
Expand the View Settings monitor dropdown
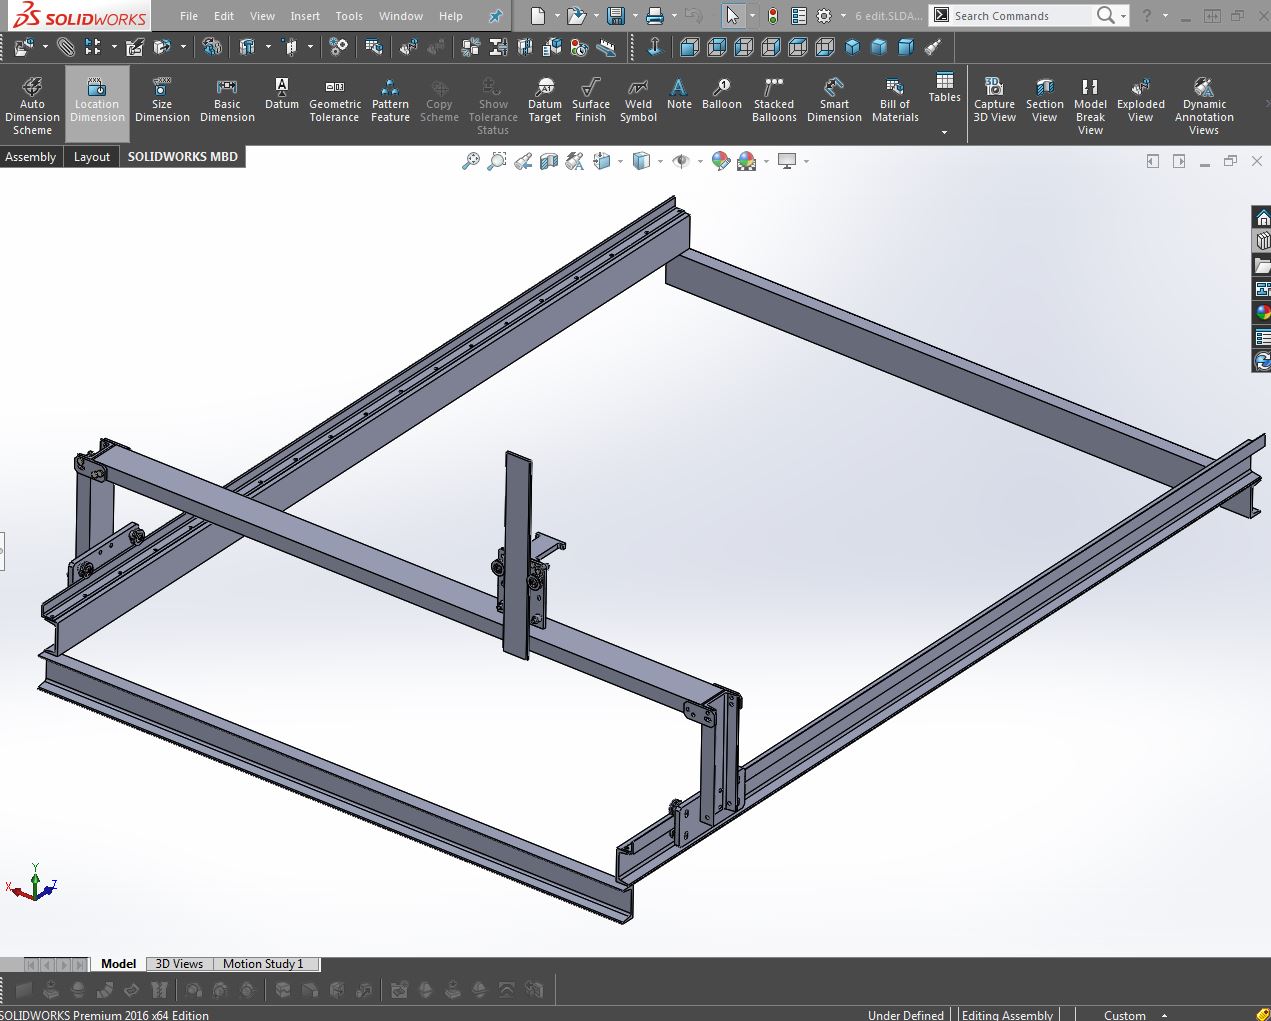806,161
